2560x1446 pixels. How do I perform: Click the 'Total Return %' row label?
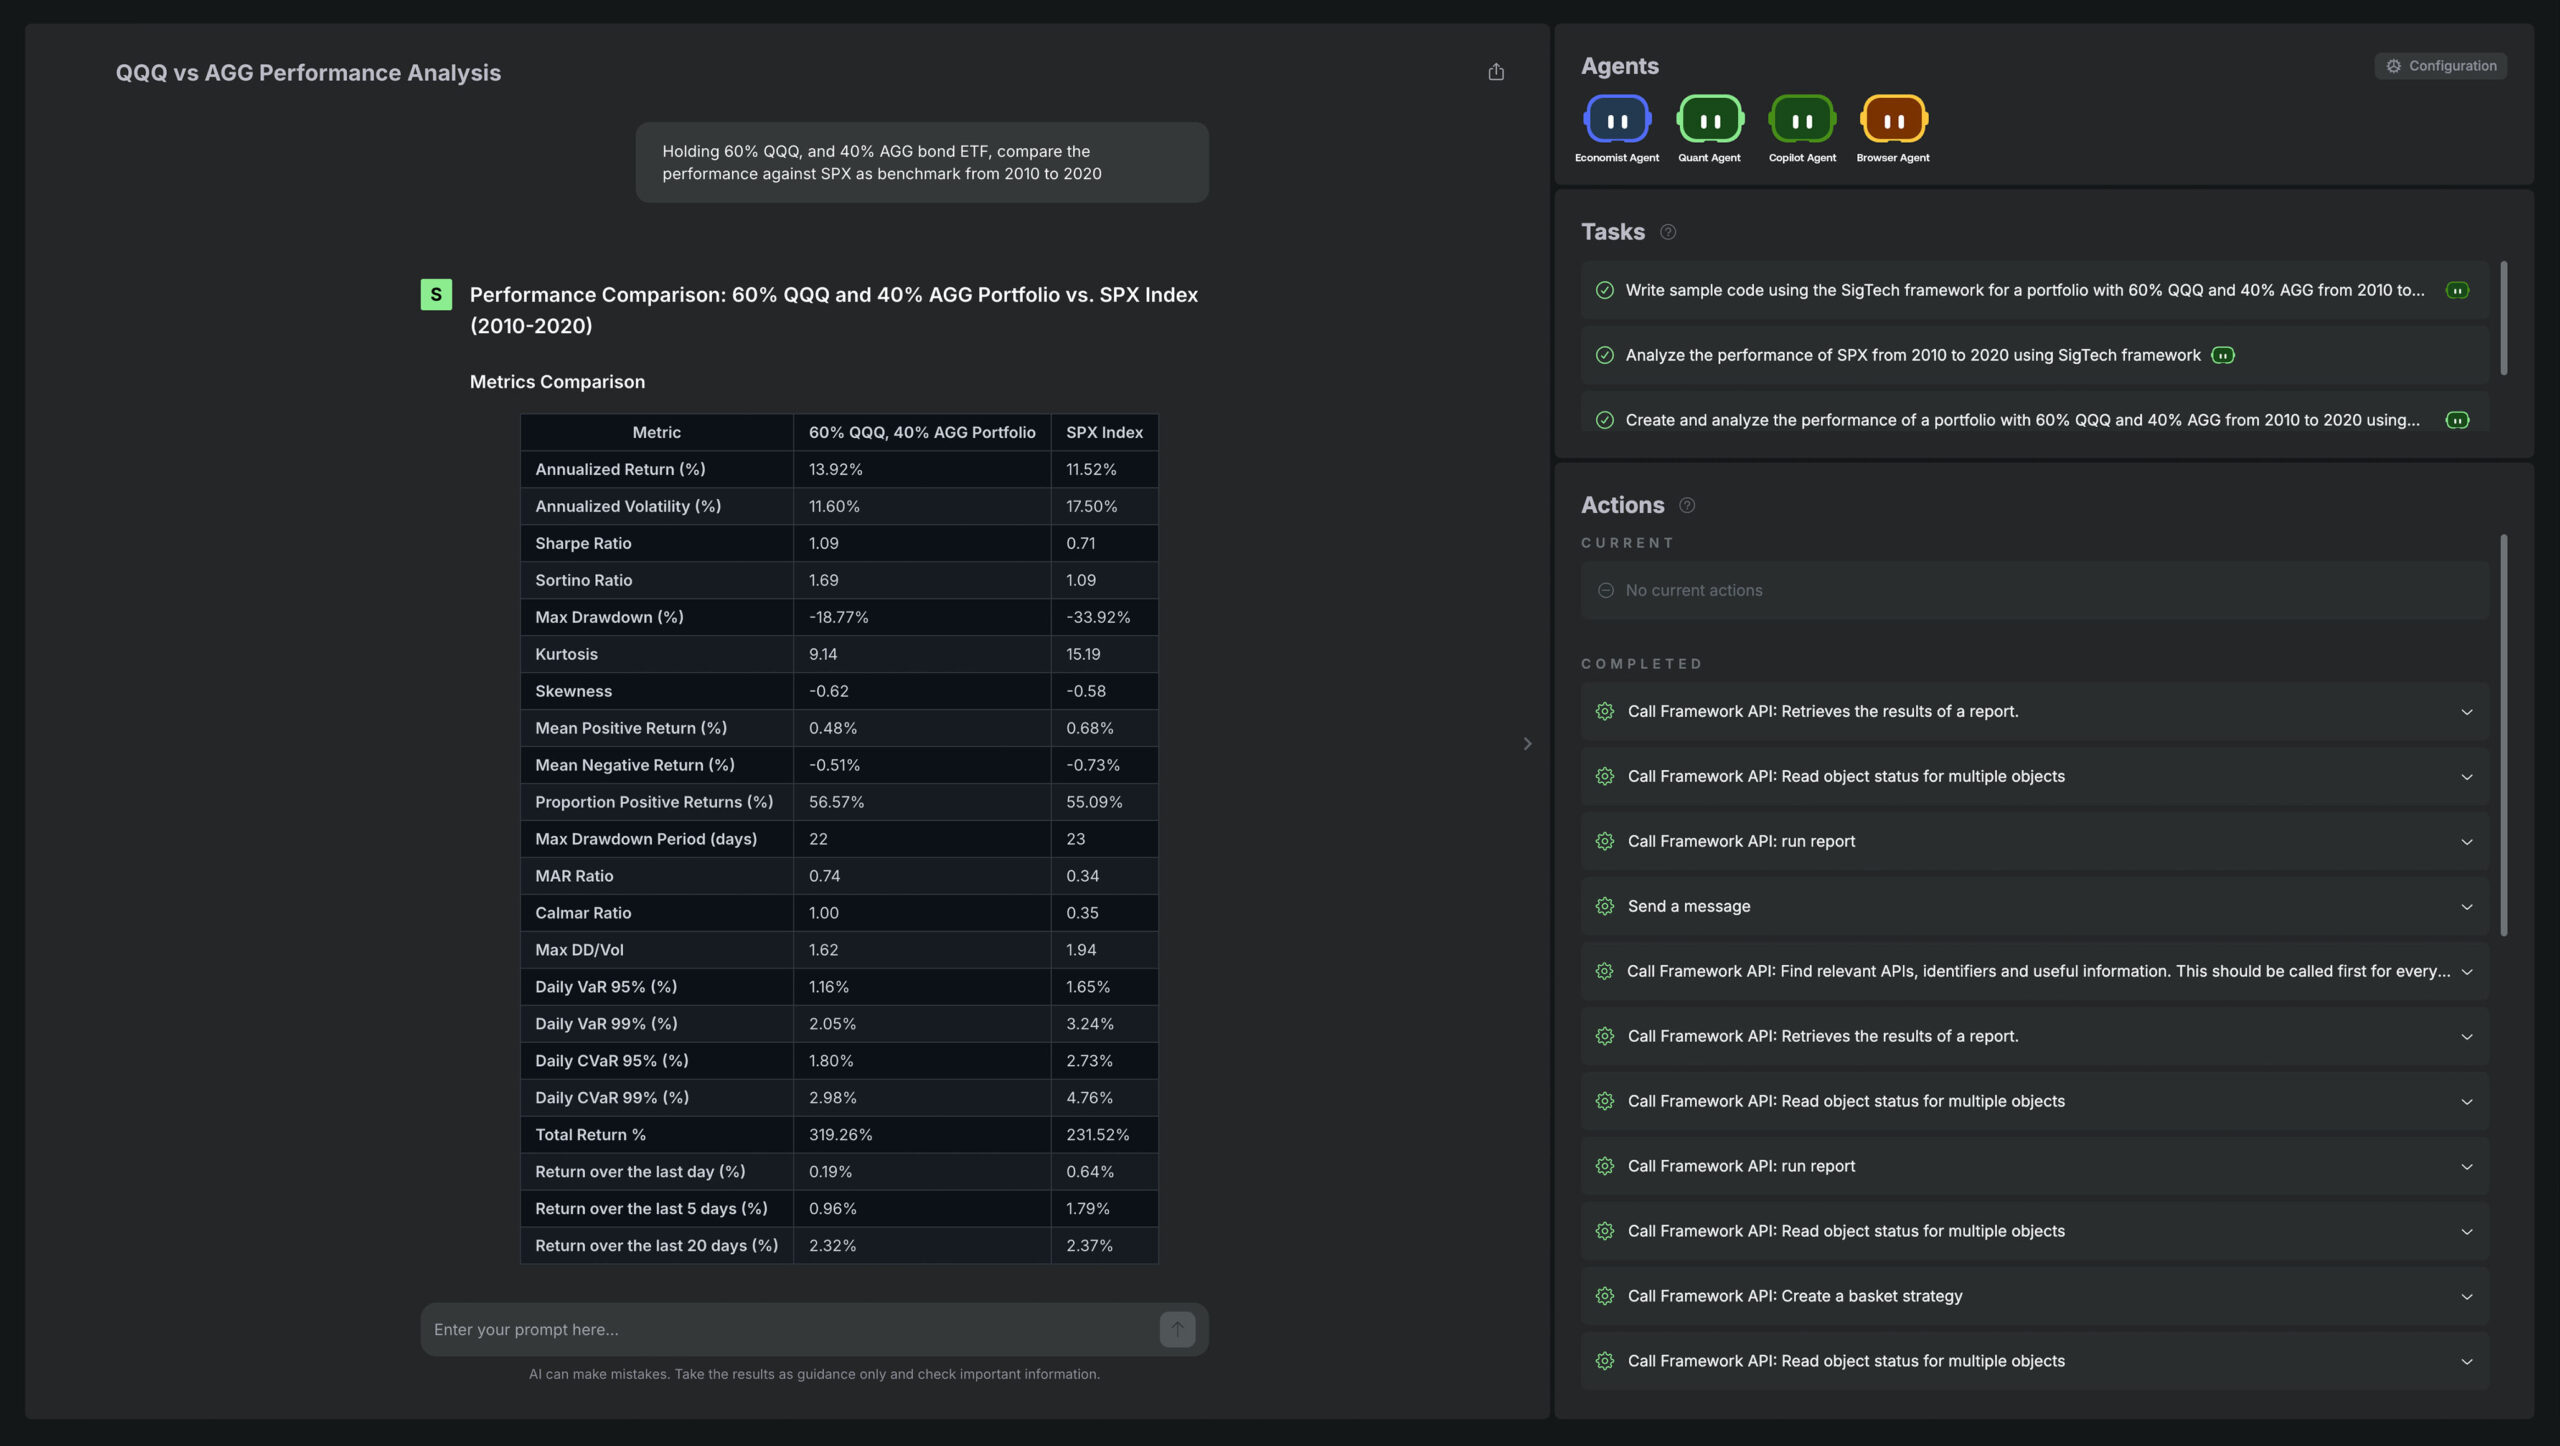[590, 1135]
